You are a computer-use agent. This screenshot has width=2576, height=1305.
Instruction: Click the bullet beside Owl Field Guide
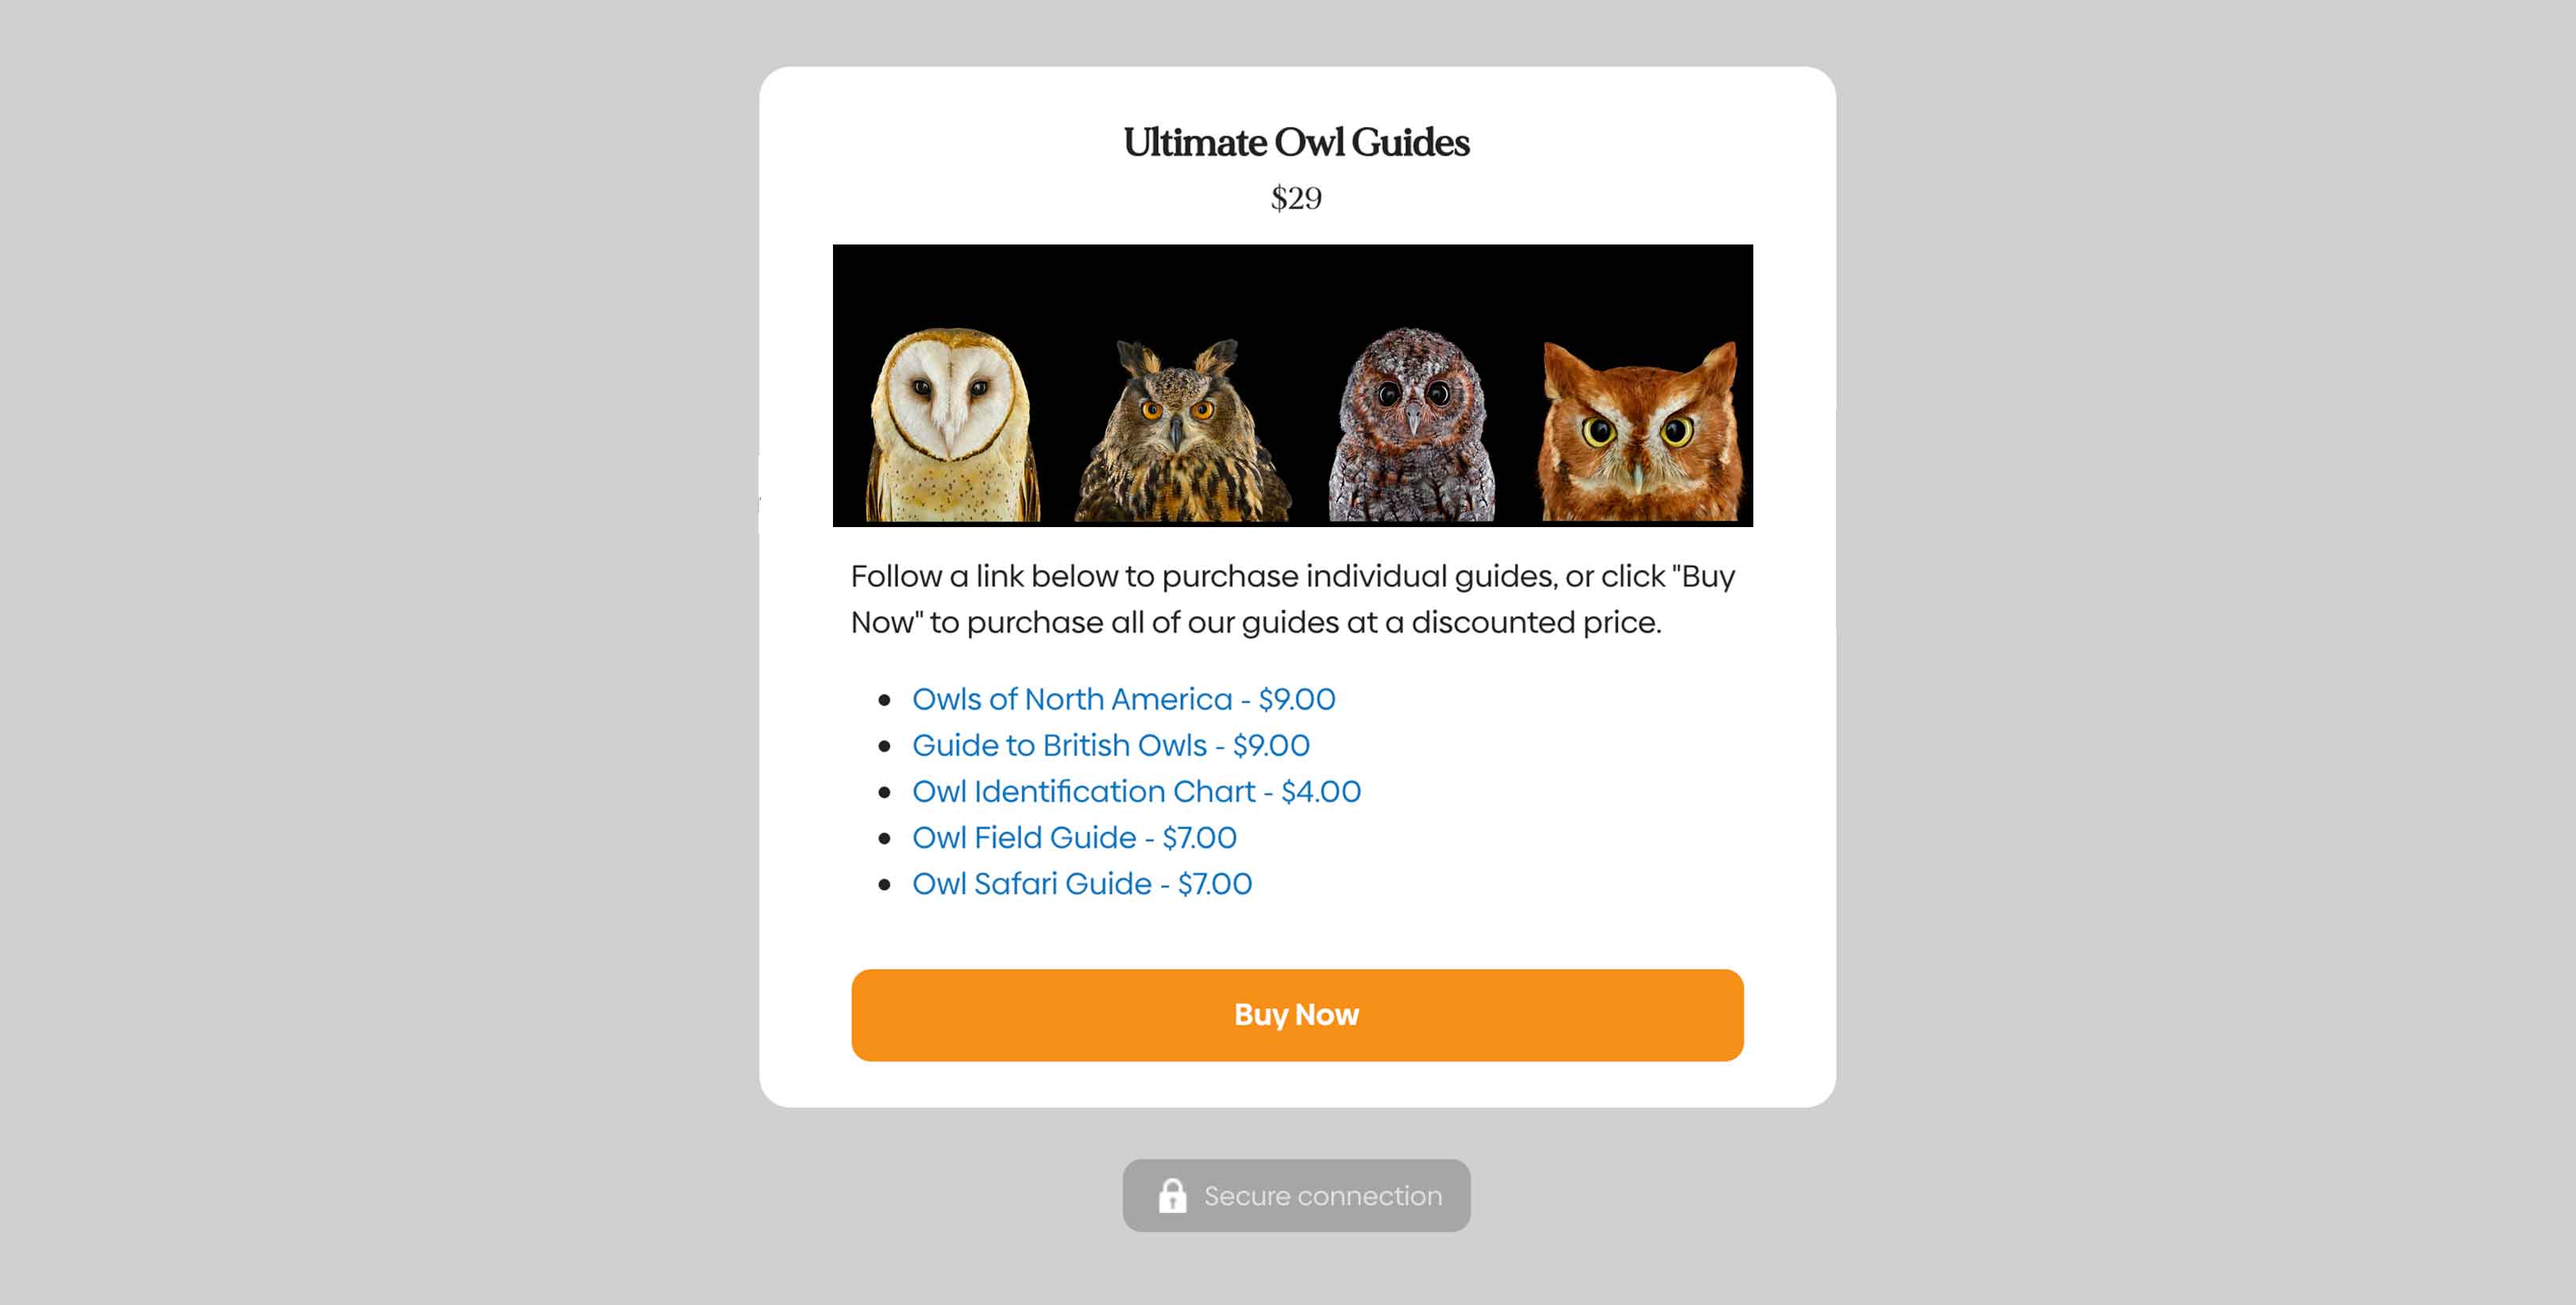(x=884, y=838)
